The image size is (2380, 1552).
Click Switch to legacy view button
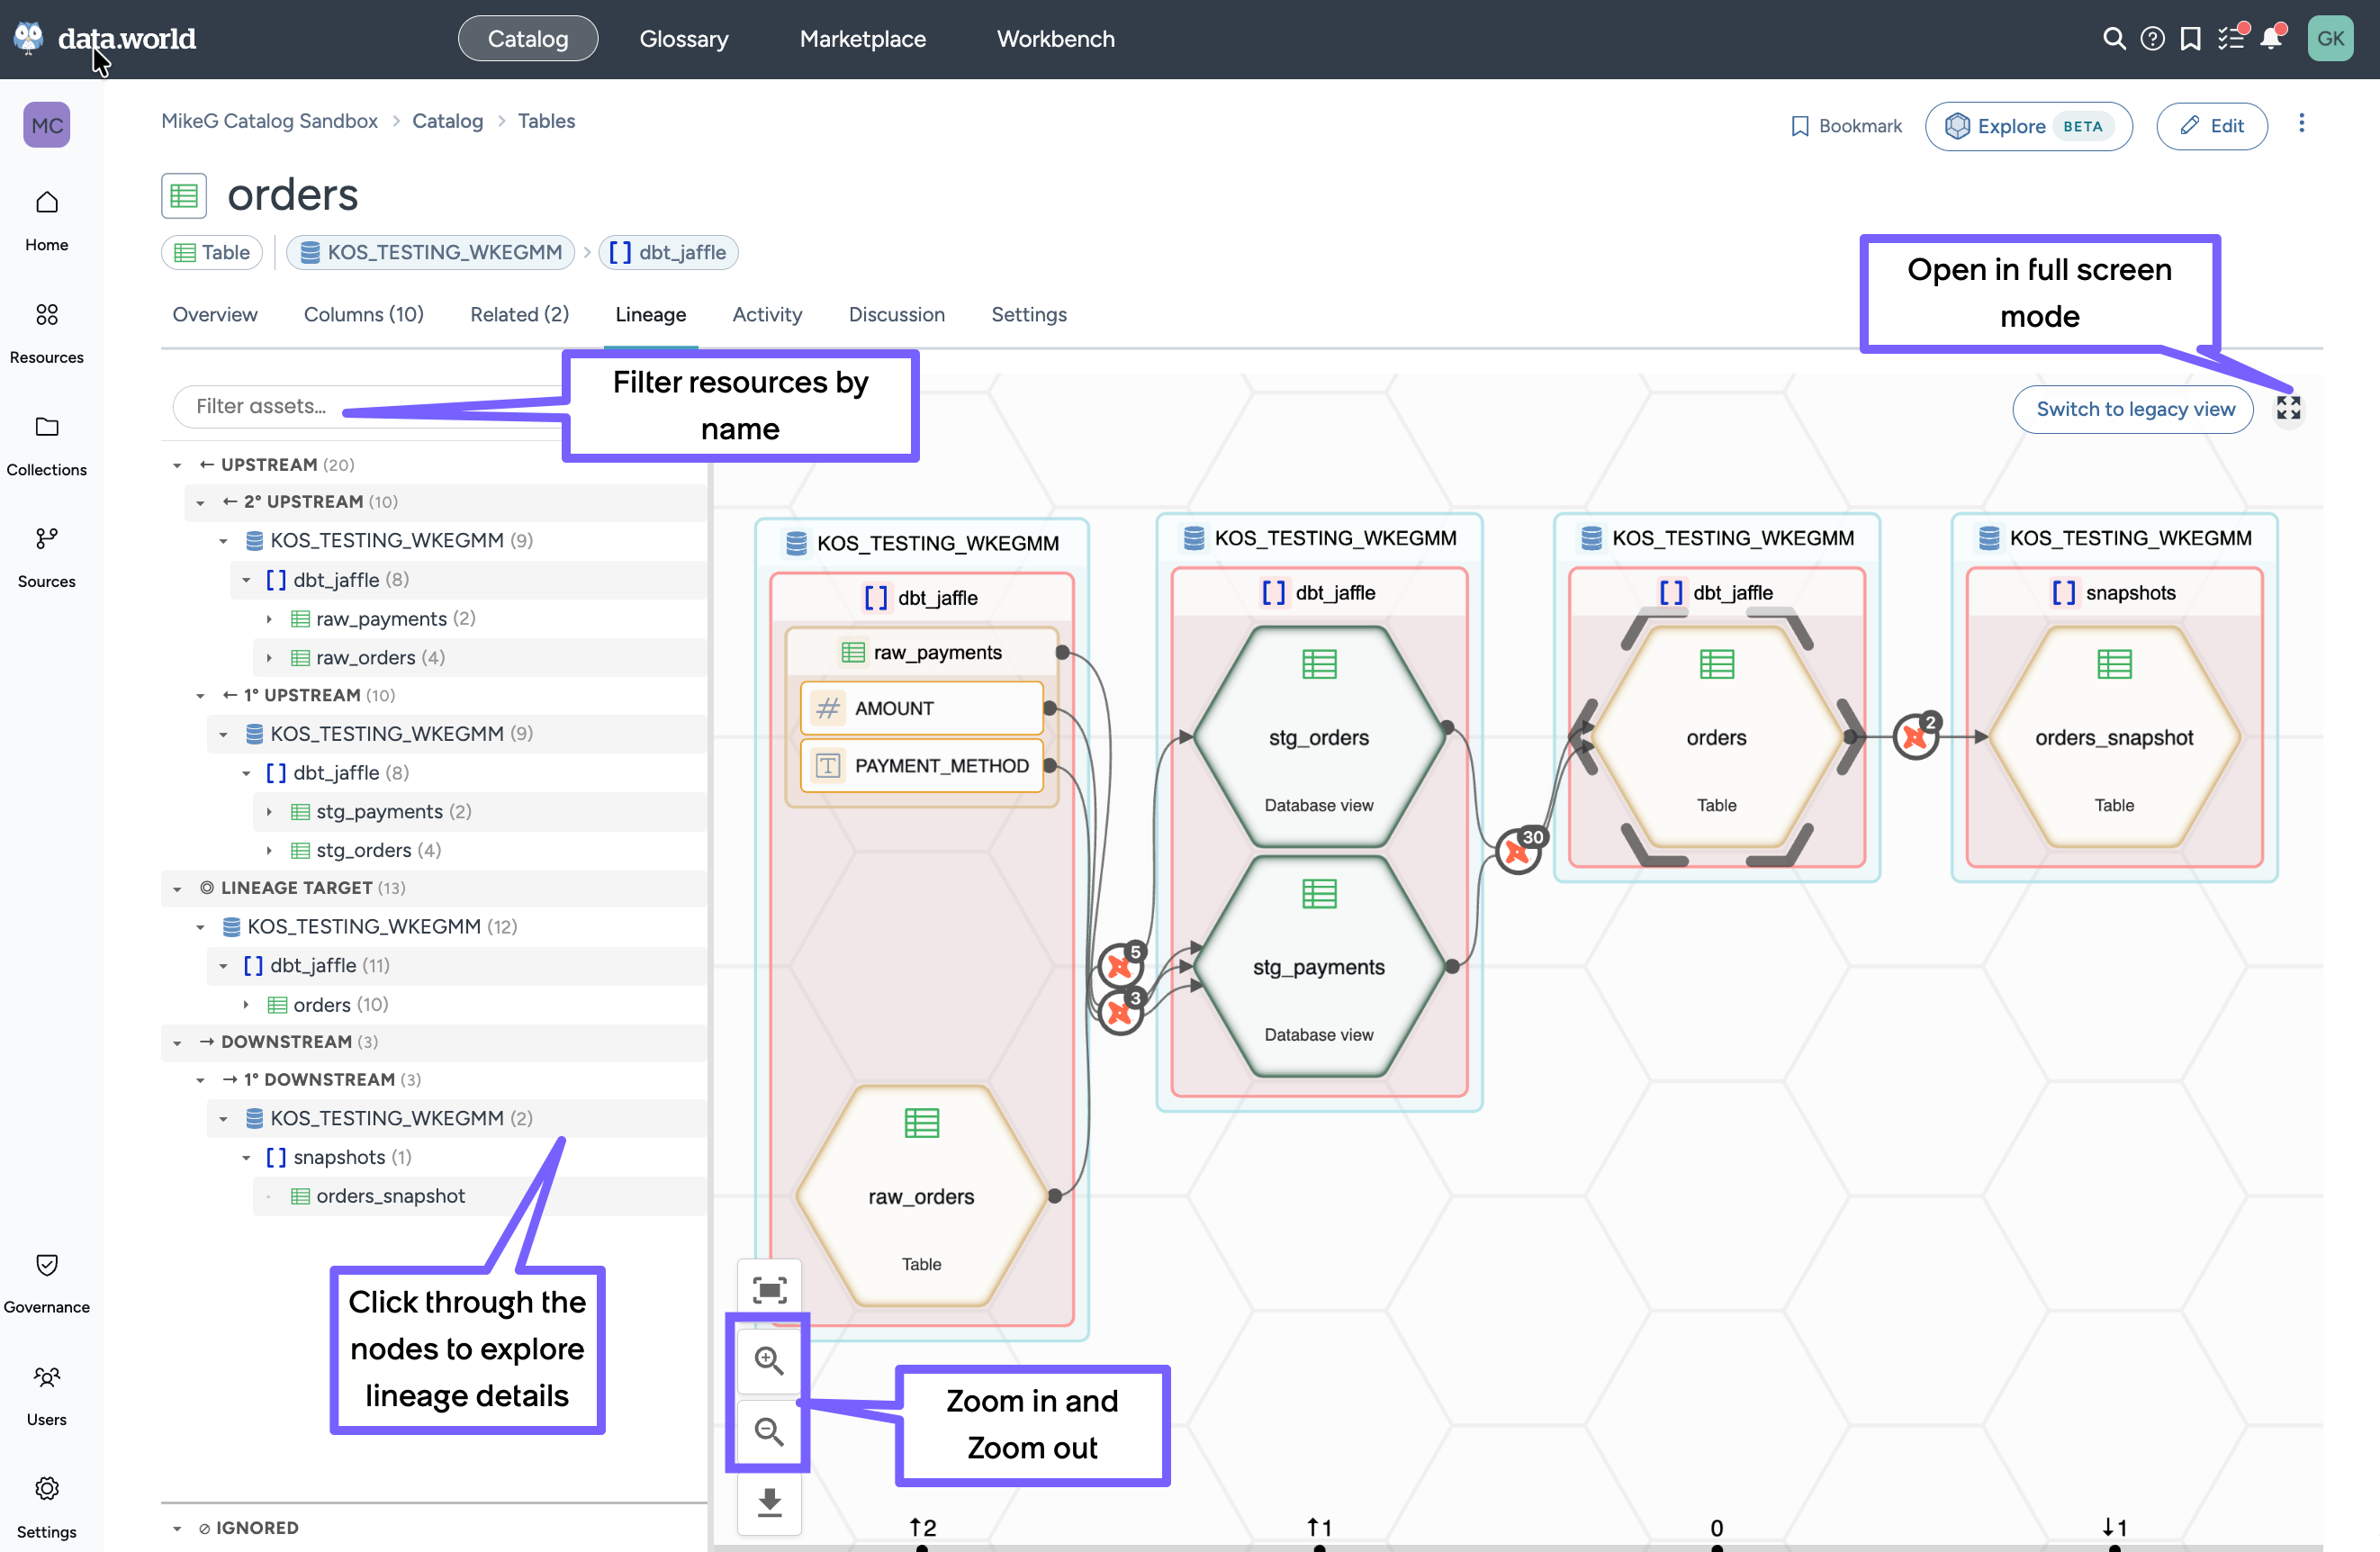(x=2134, y=409)
